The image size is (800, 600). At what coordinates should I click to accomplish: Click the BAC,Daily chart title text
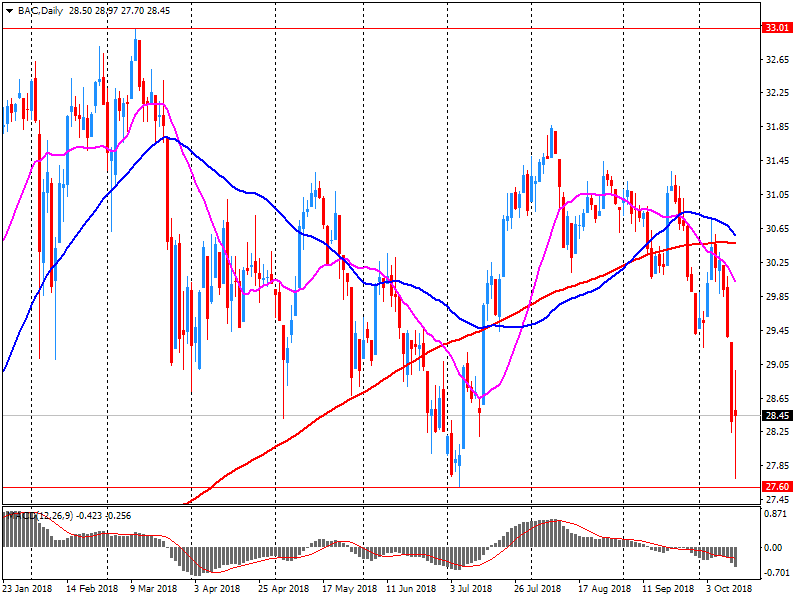[40, 11]
